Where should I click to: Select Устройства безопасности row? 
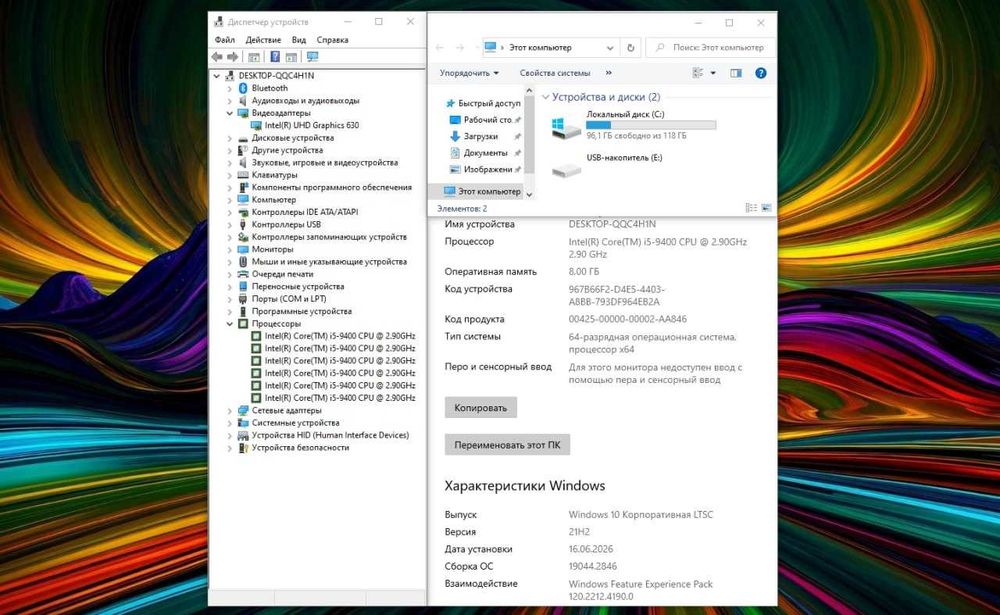pos(300,448)
